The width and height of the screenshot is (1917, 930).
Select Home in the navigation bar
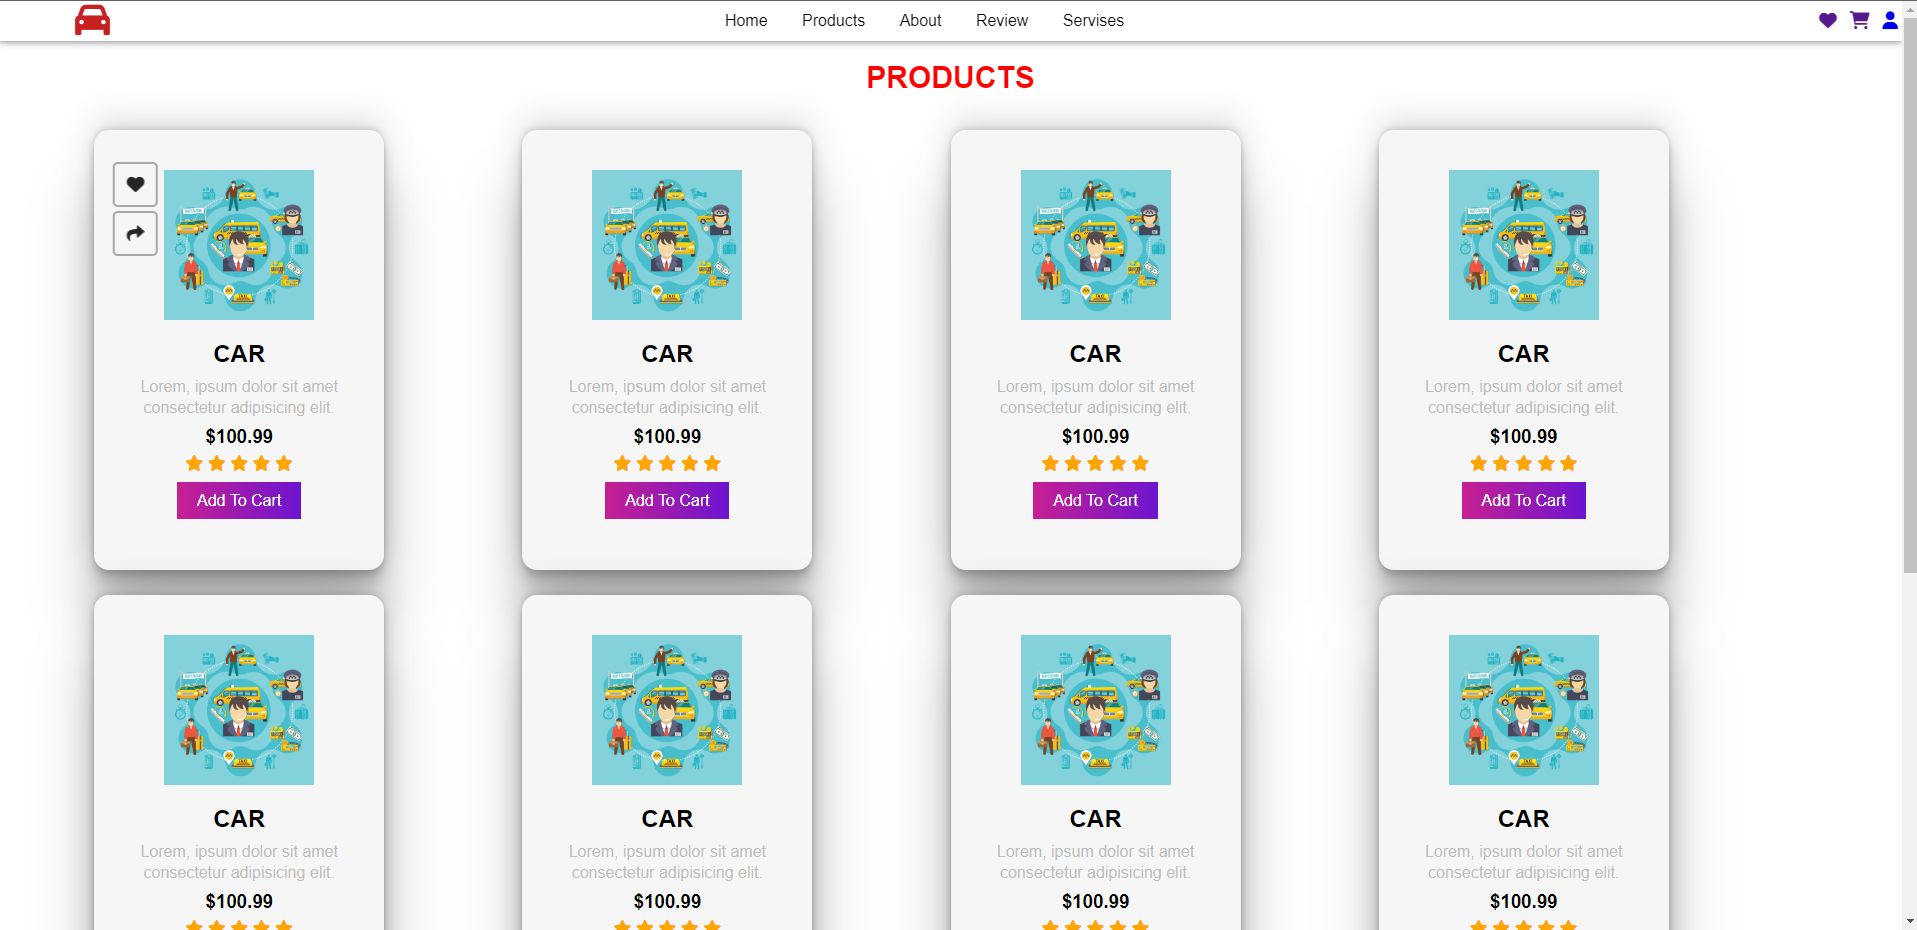pos(745,20)
